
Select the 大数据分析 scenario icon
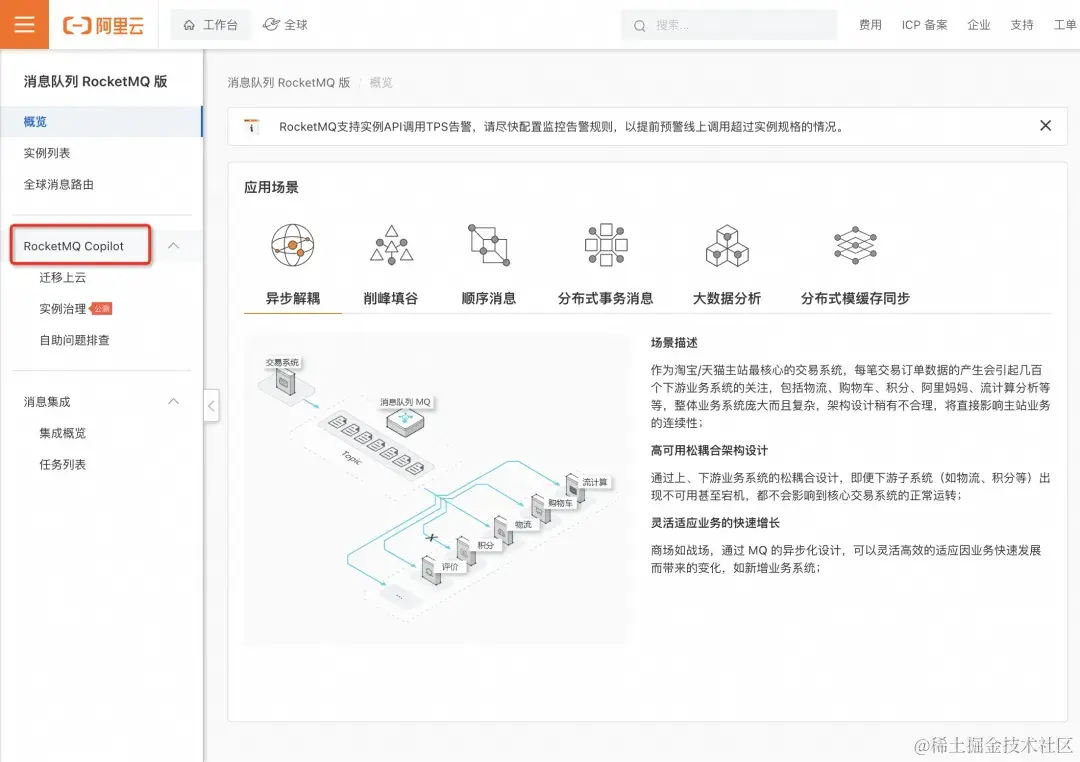pos(727,243)
